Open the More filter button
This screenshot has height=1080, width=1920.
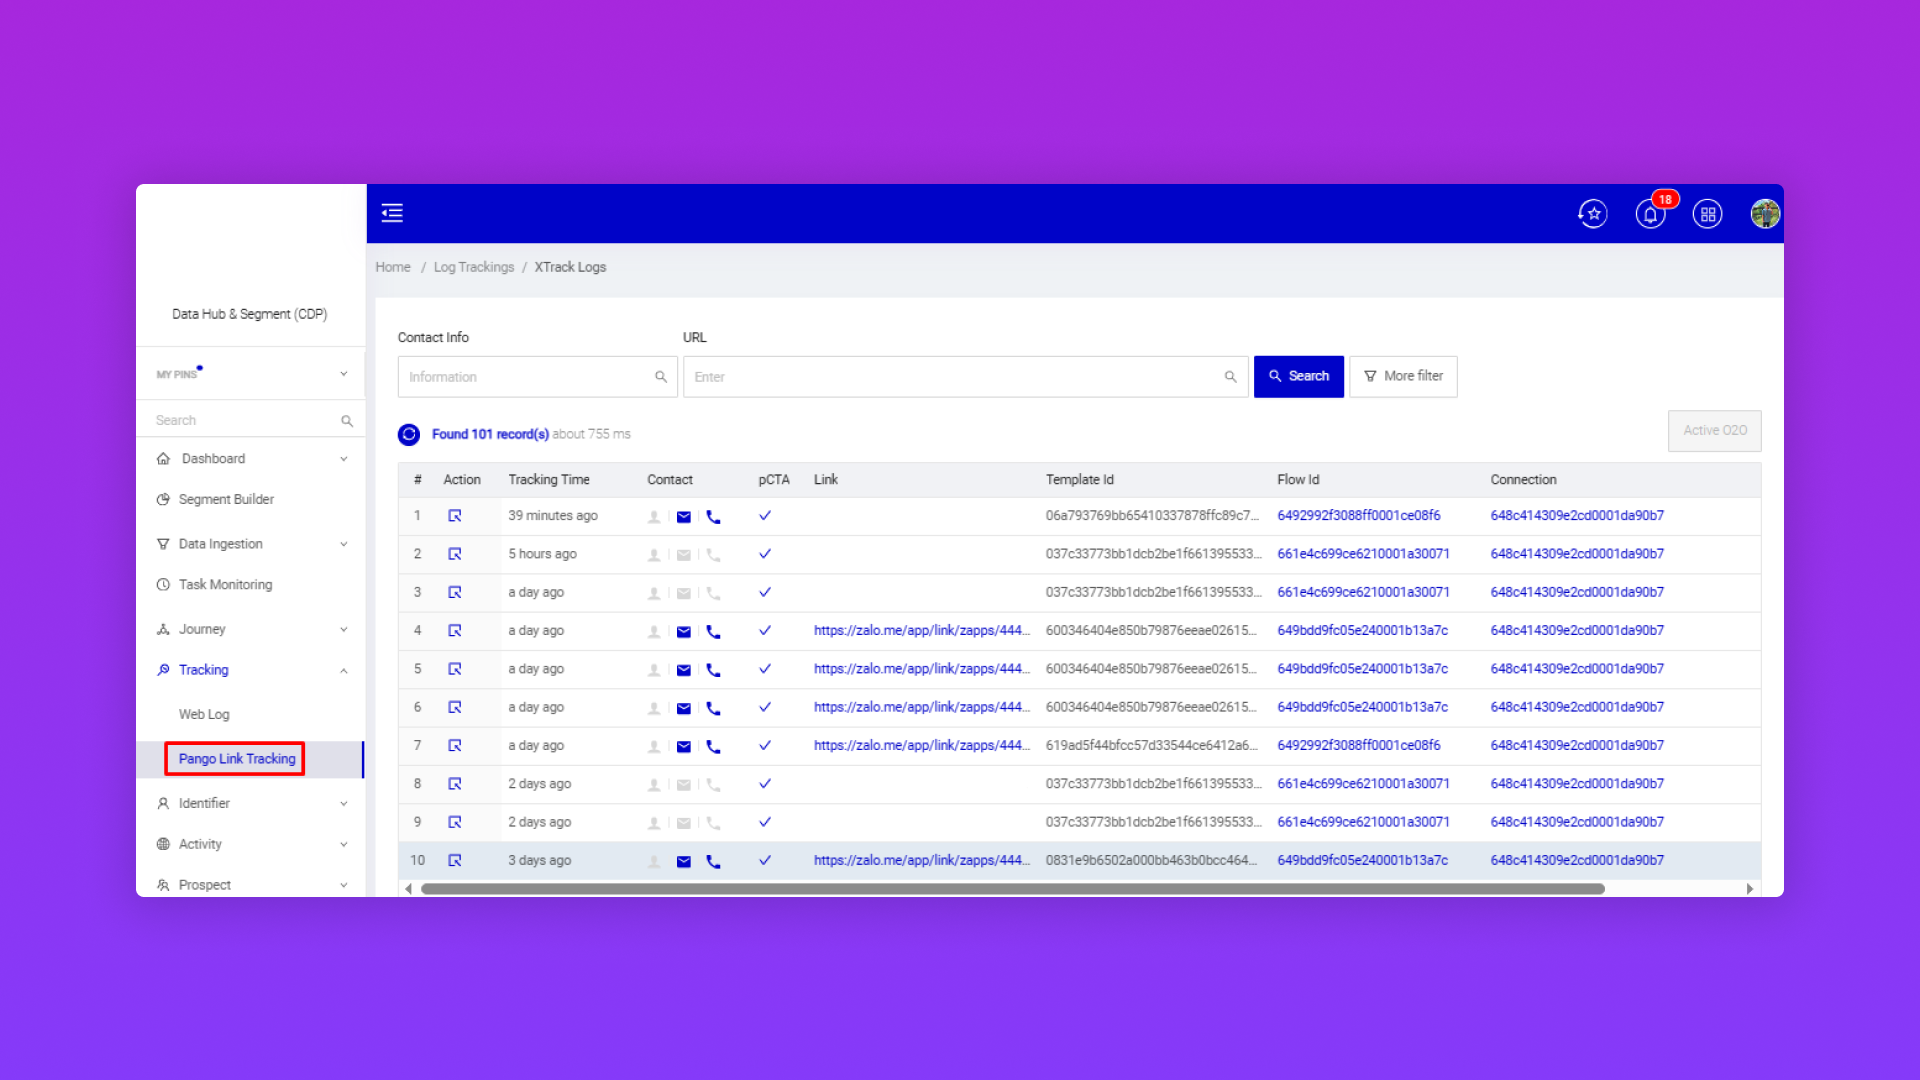pos(1403,376)
